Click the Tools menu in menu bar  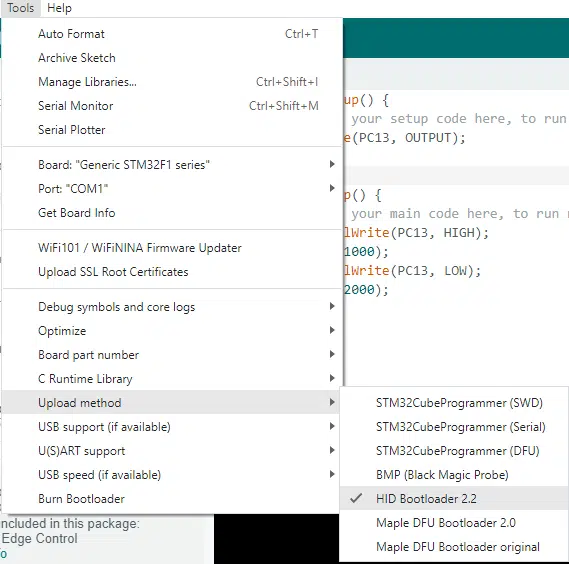pyautogui.click(x=20, y=8)
